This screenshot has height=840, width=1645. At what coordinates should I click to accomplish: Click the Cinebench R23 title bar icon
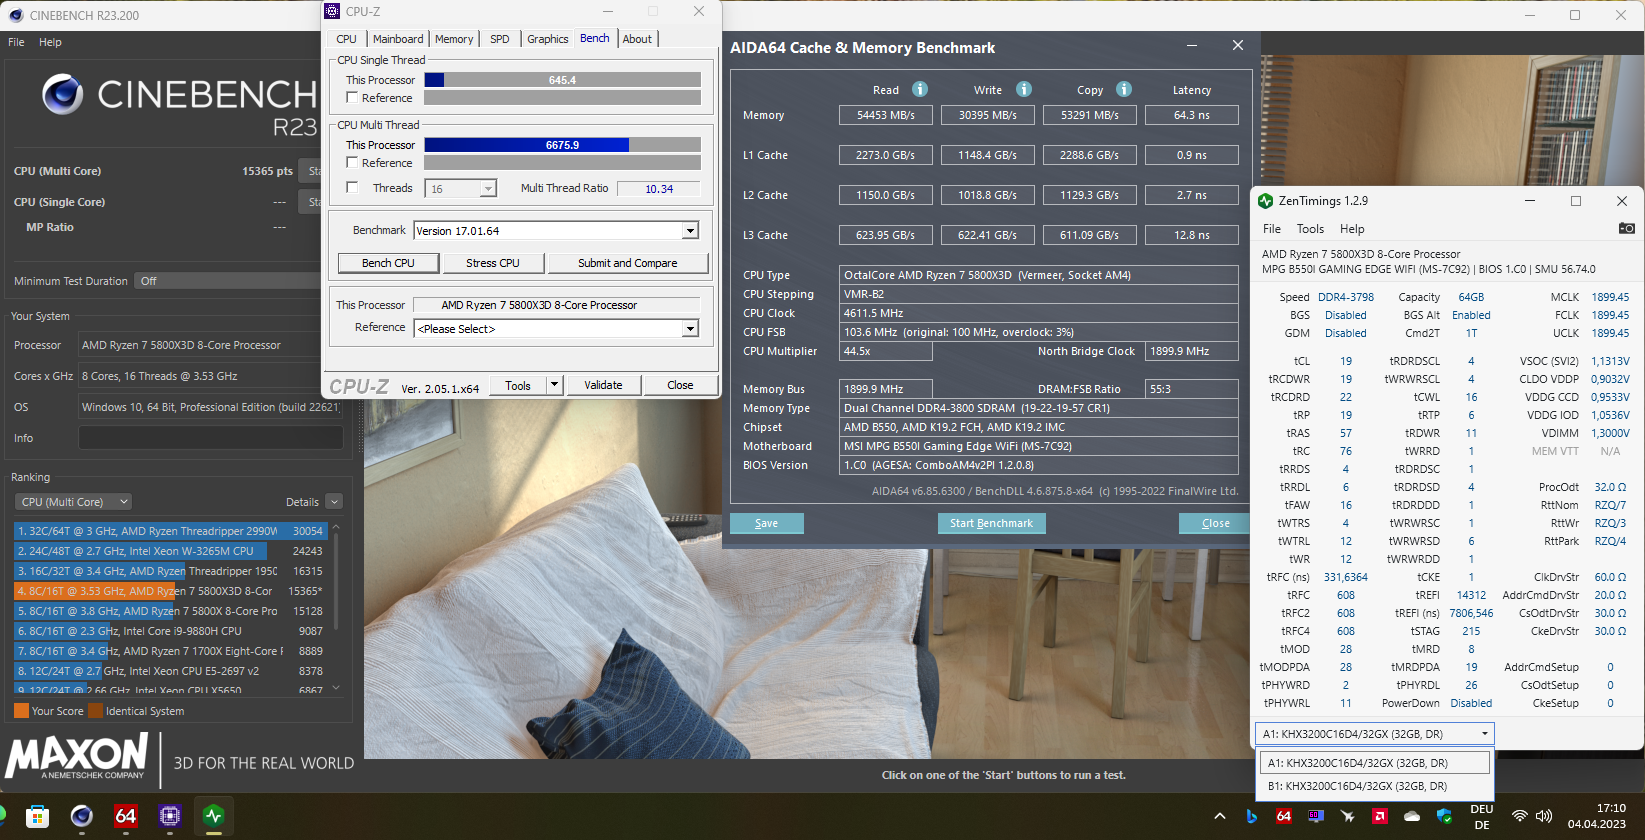pos(15,15)
